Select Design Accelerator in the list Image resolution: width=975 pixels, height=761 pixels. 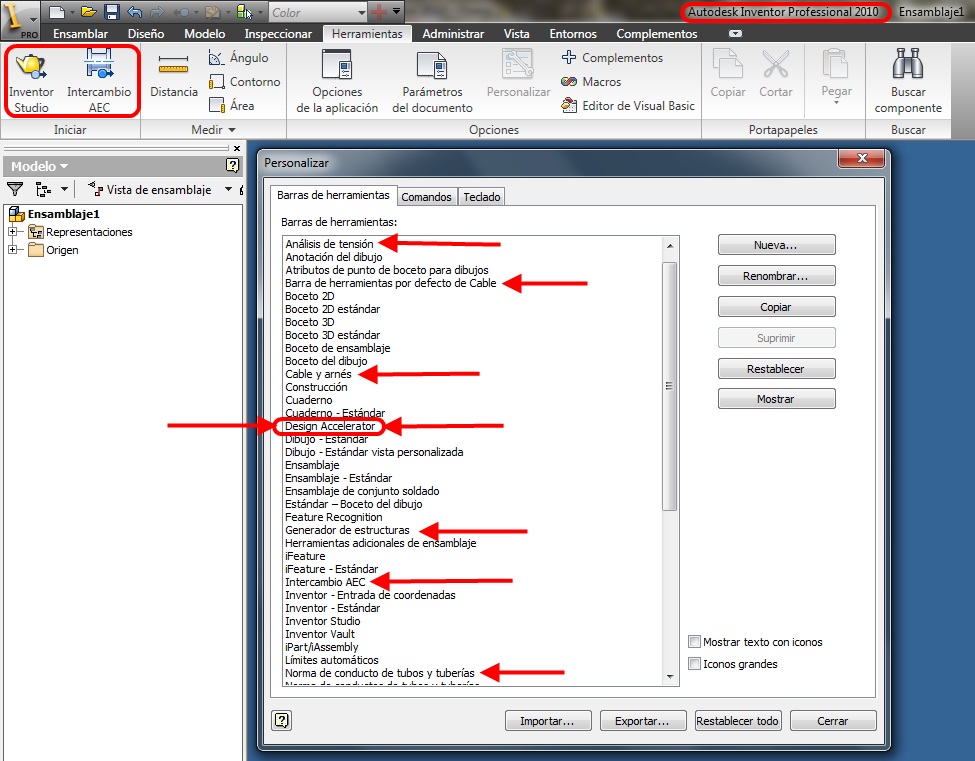[330, 426]
